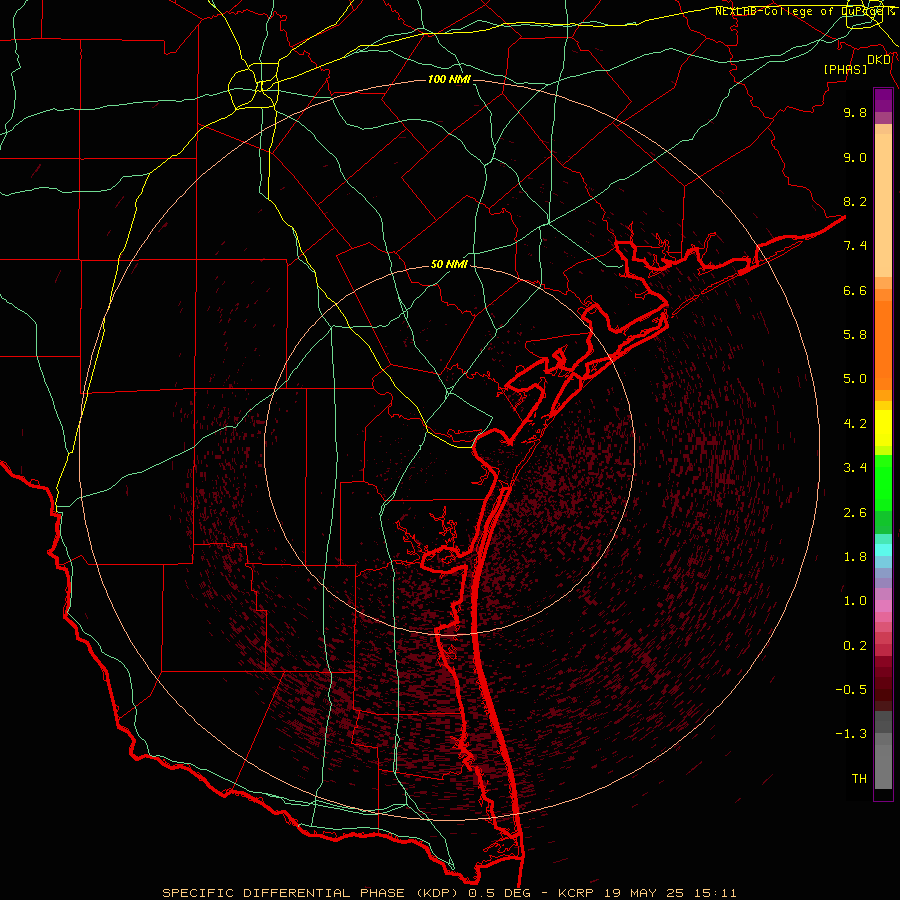Click the 8.2 scale value

point(855,201)
